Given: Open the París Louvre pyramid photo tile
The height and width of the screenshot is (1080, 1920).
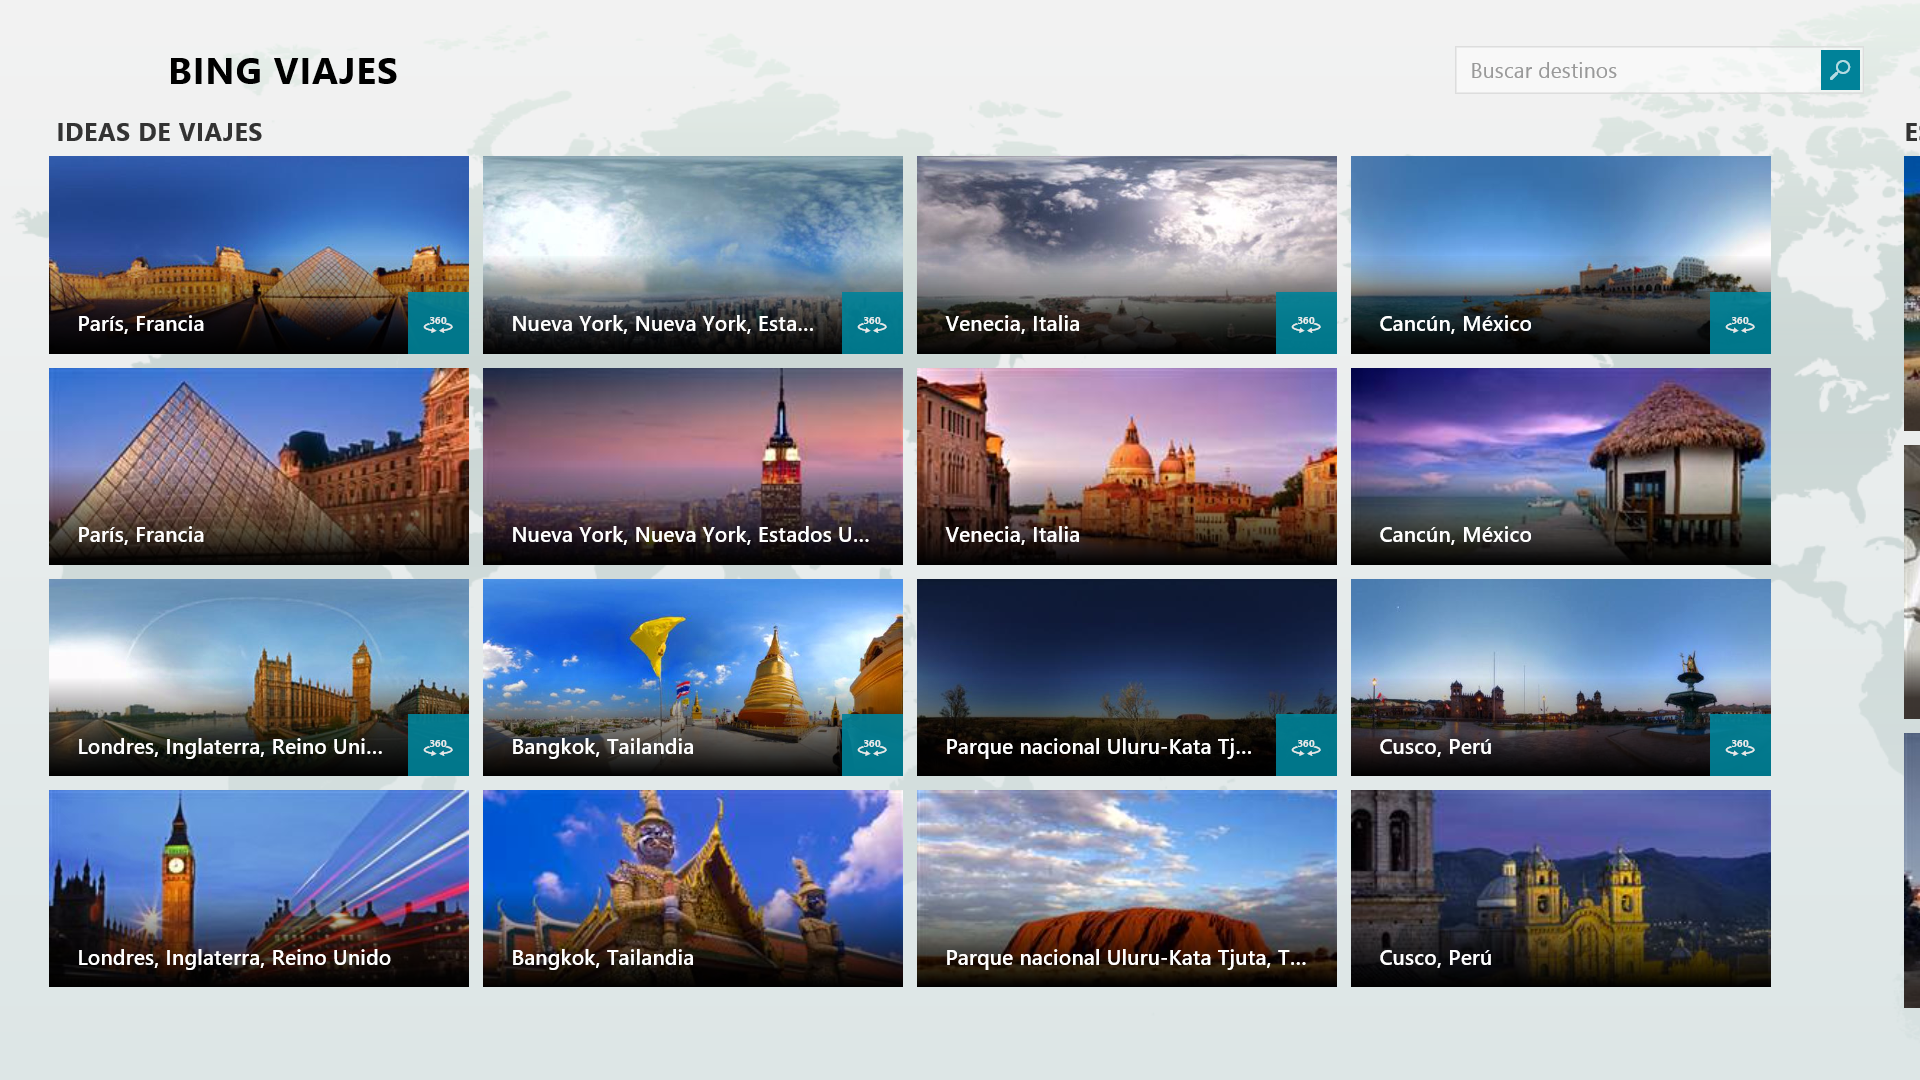Looking at the screenshot, I should (x=258, y=466).
